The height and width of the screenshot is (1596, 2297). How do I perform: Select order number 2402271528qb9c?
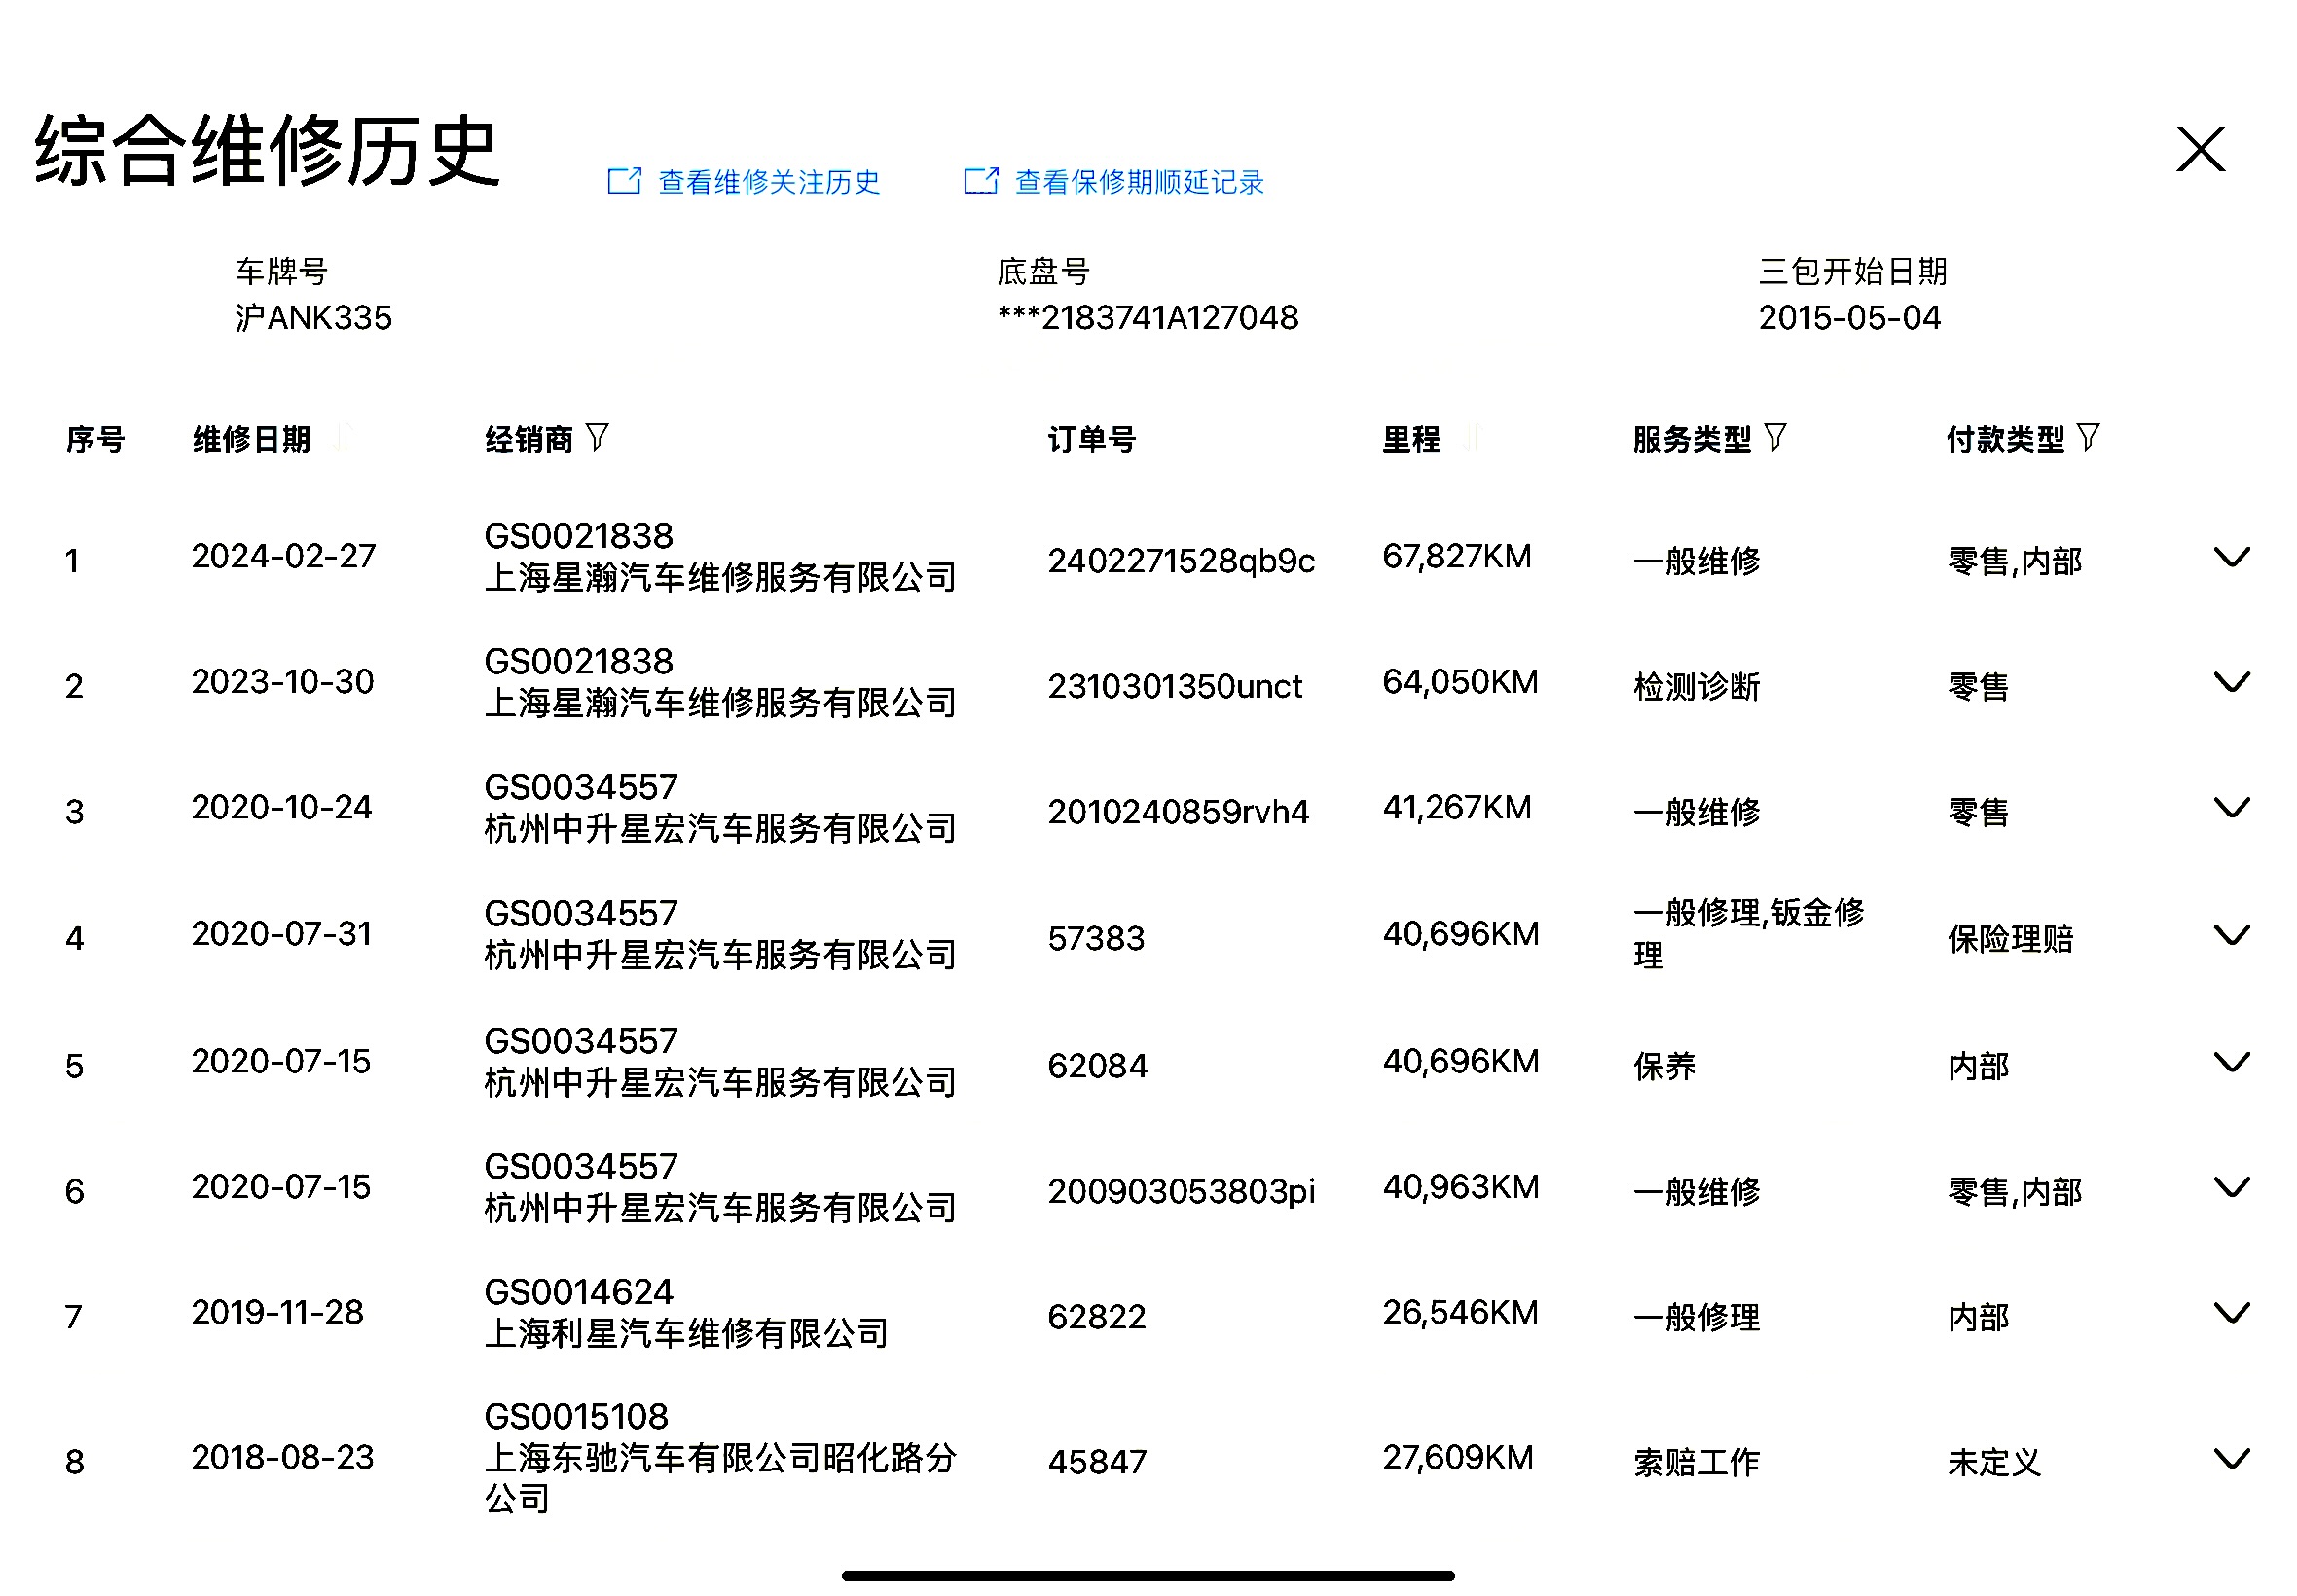click(x=1180, y=561)
